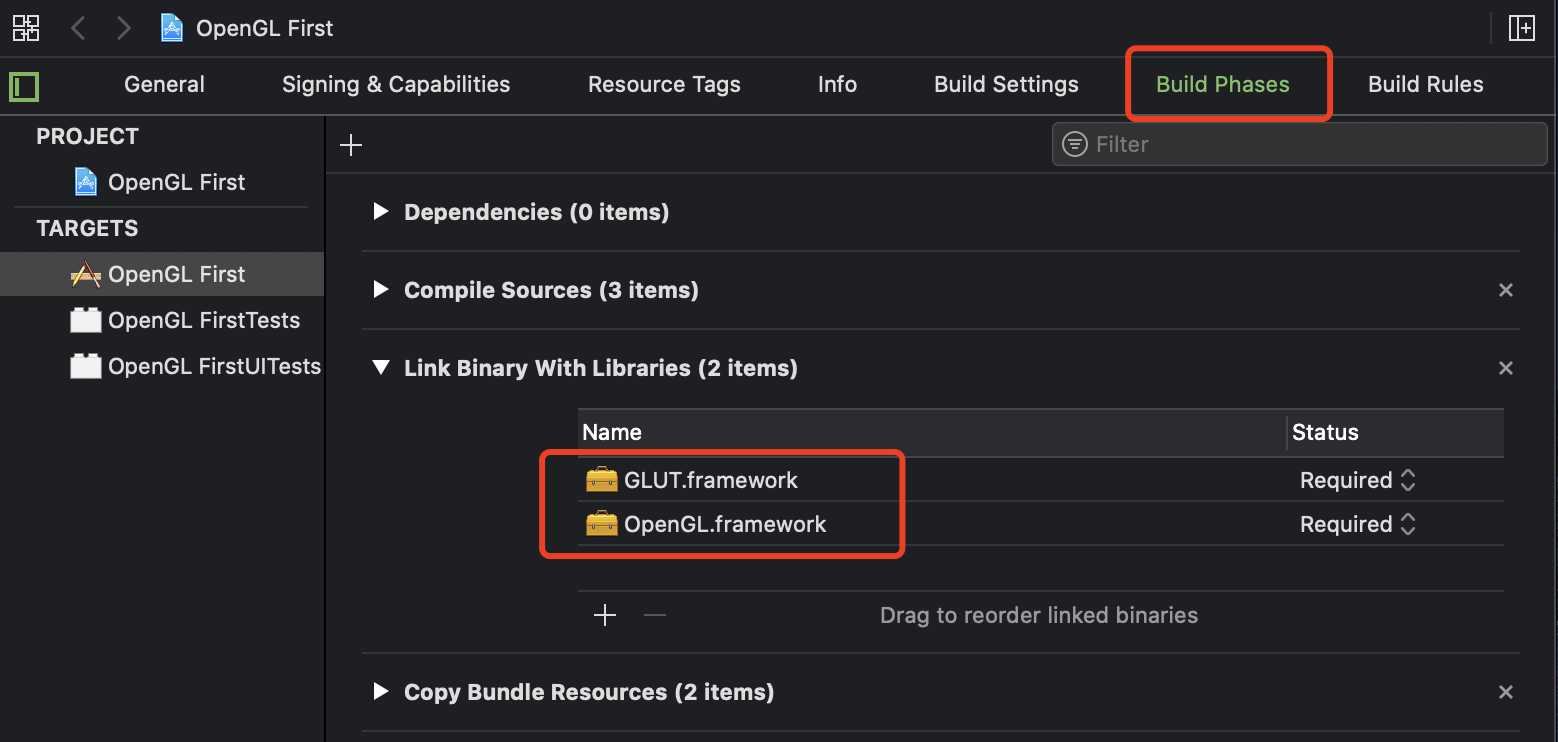Screen dimensions: 1558x742
Task: Add a new build phase with plus
Action: tap(351, 145)
